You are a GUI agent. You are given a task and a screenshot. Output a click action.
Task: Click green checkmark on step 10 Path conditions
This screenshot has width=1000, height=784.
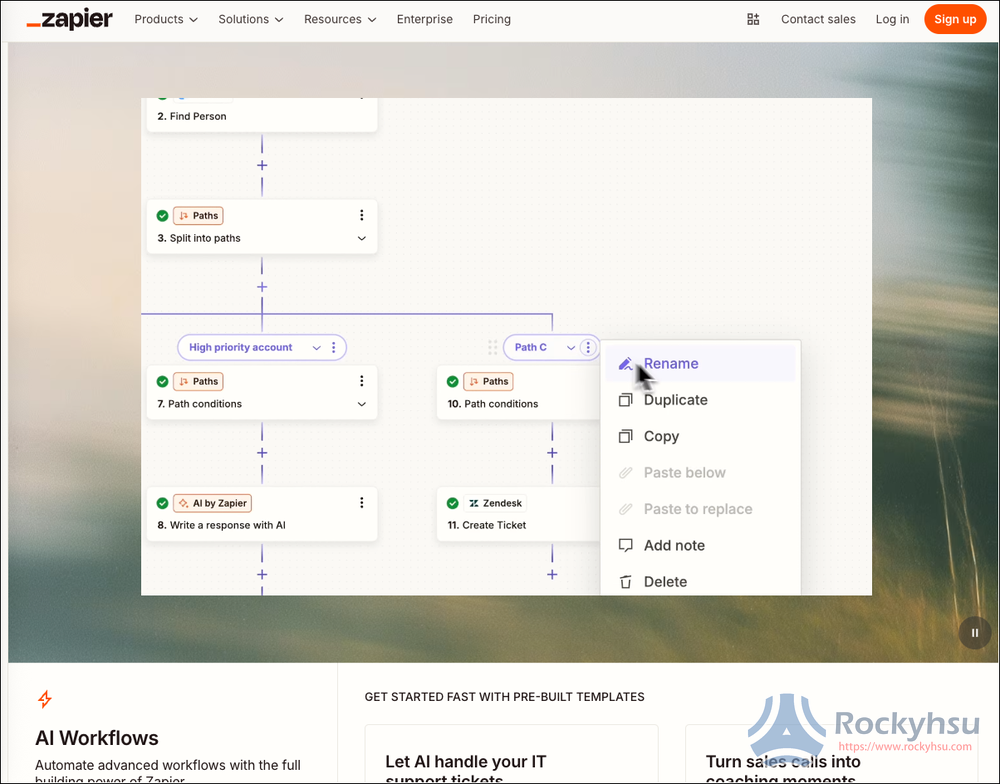click(453, 381)
